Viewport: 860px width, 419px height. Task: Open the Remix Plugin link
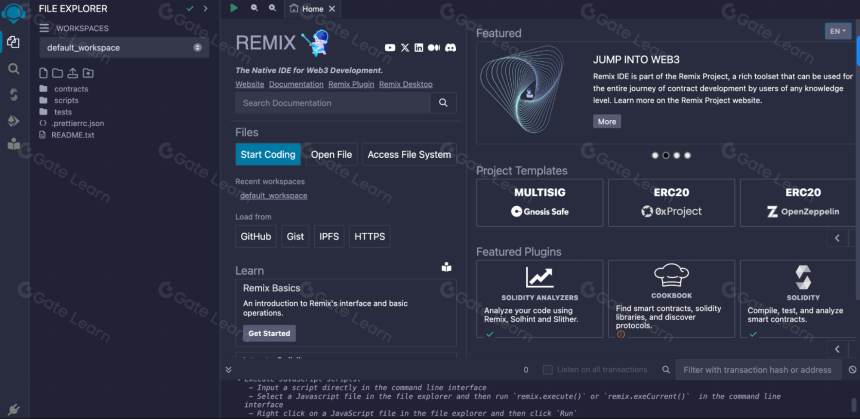352,84
